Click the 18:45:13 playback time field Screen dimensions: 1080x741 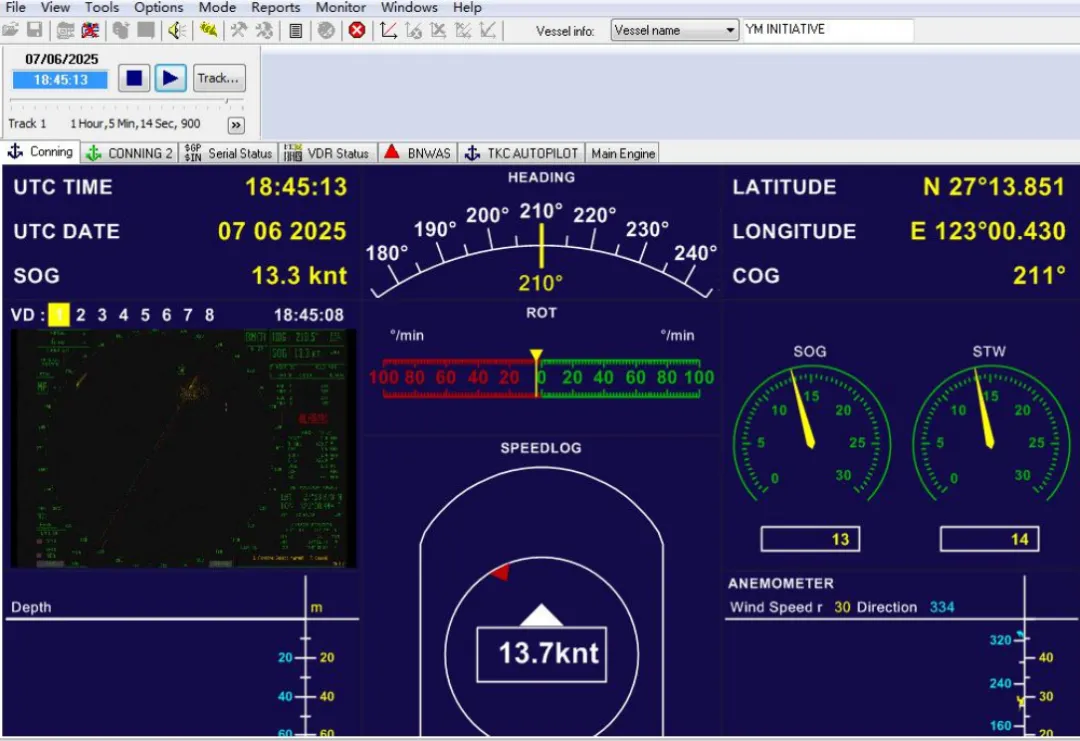(61, 80)
